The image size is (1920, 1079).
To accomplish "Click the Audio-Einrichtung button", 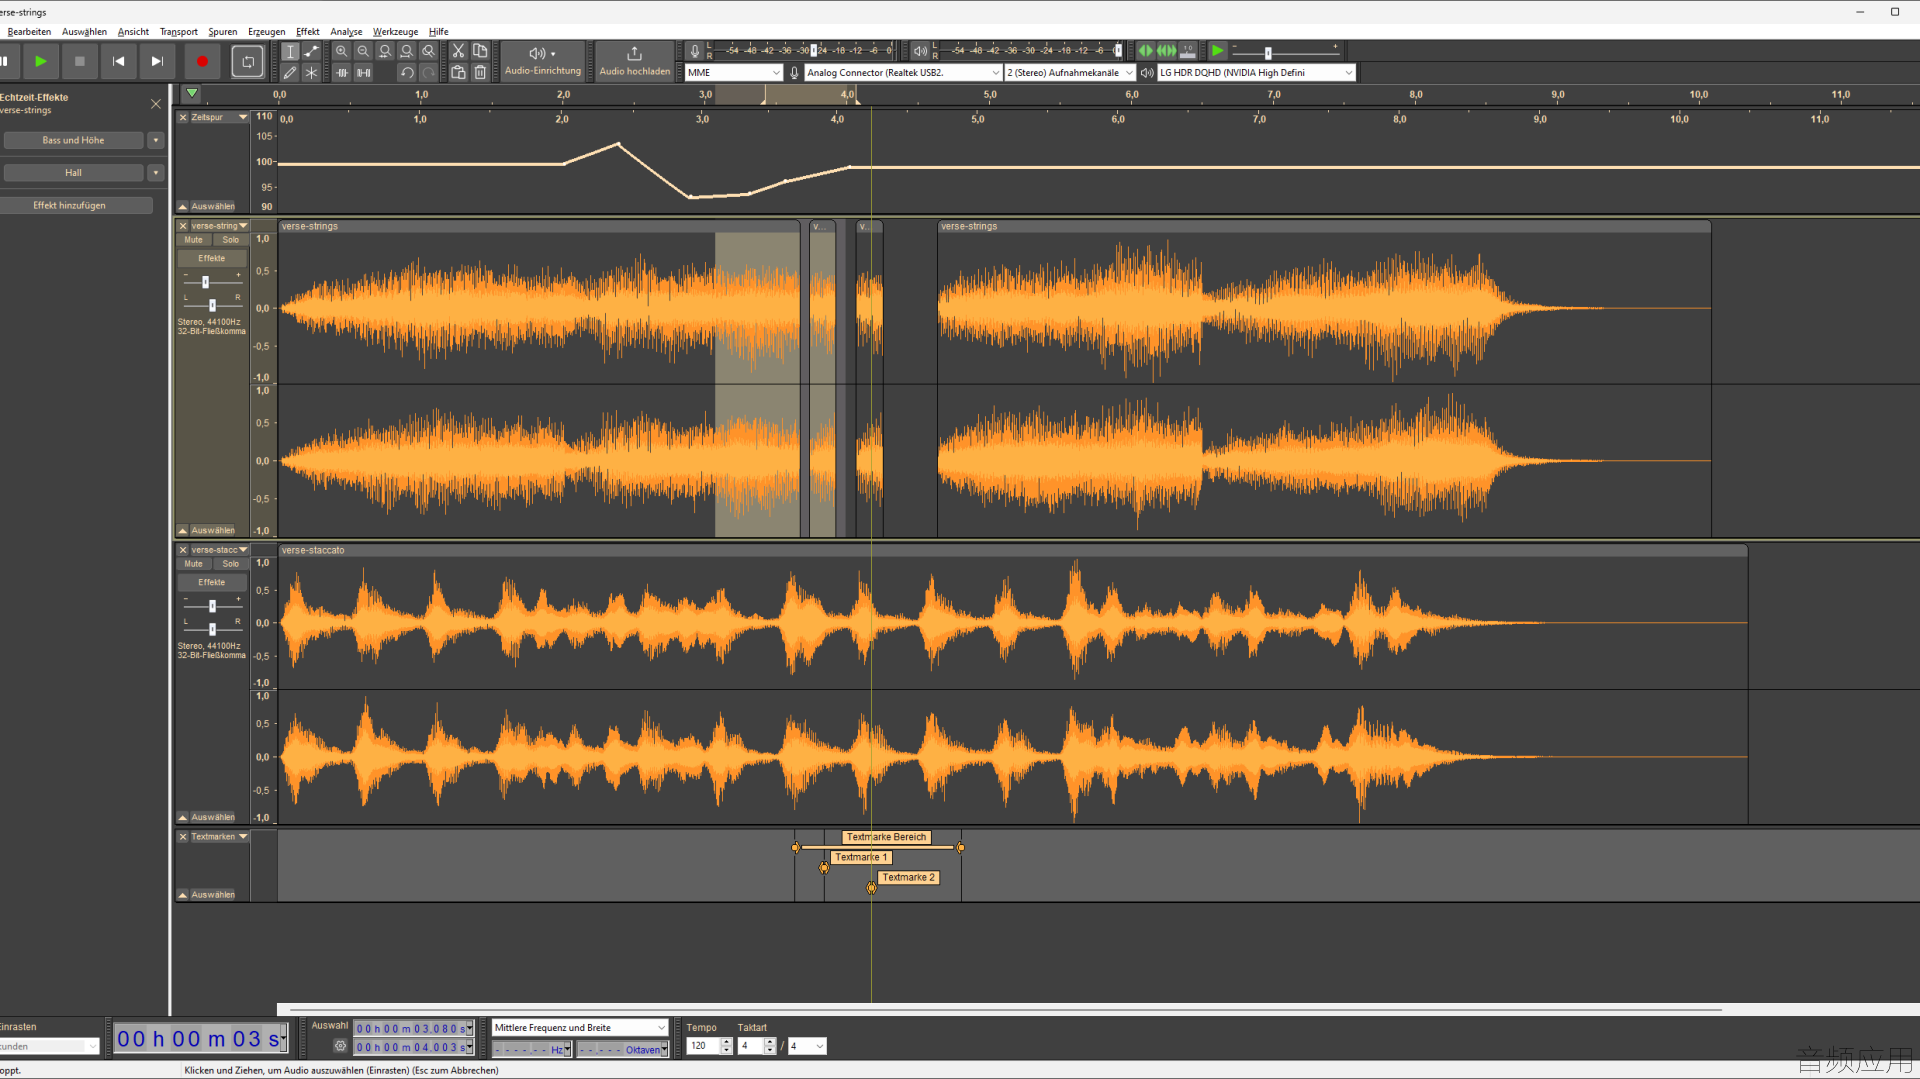I will [543, 61].
